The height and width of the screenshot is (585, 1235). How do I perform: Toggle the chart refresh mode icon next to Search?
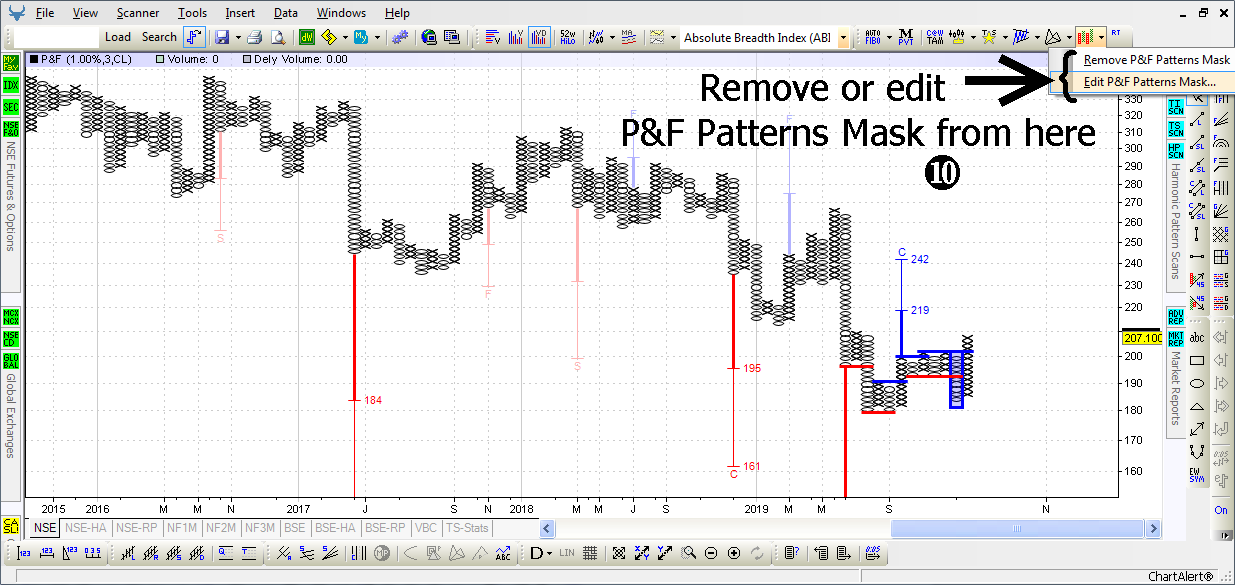click(x=194, y=37)
